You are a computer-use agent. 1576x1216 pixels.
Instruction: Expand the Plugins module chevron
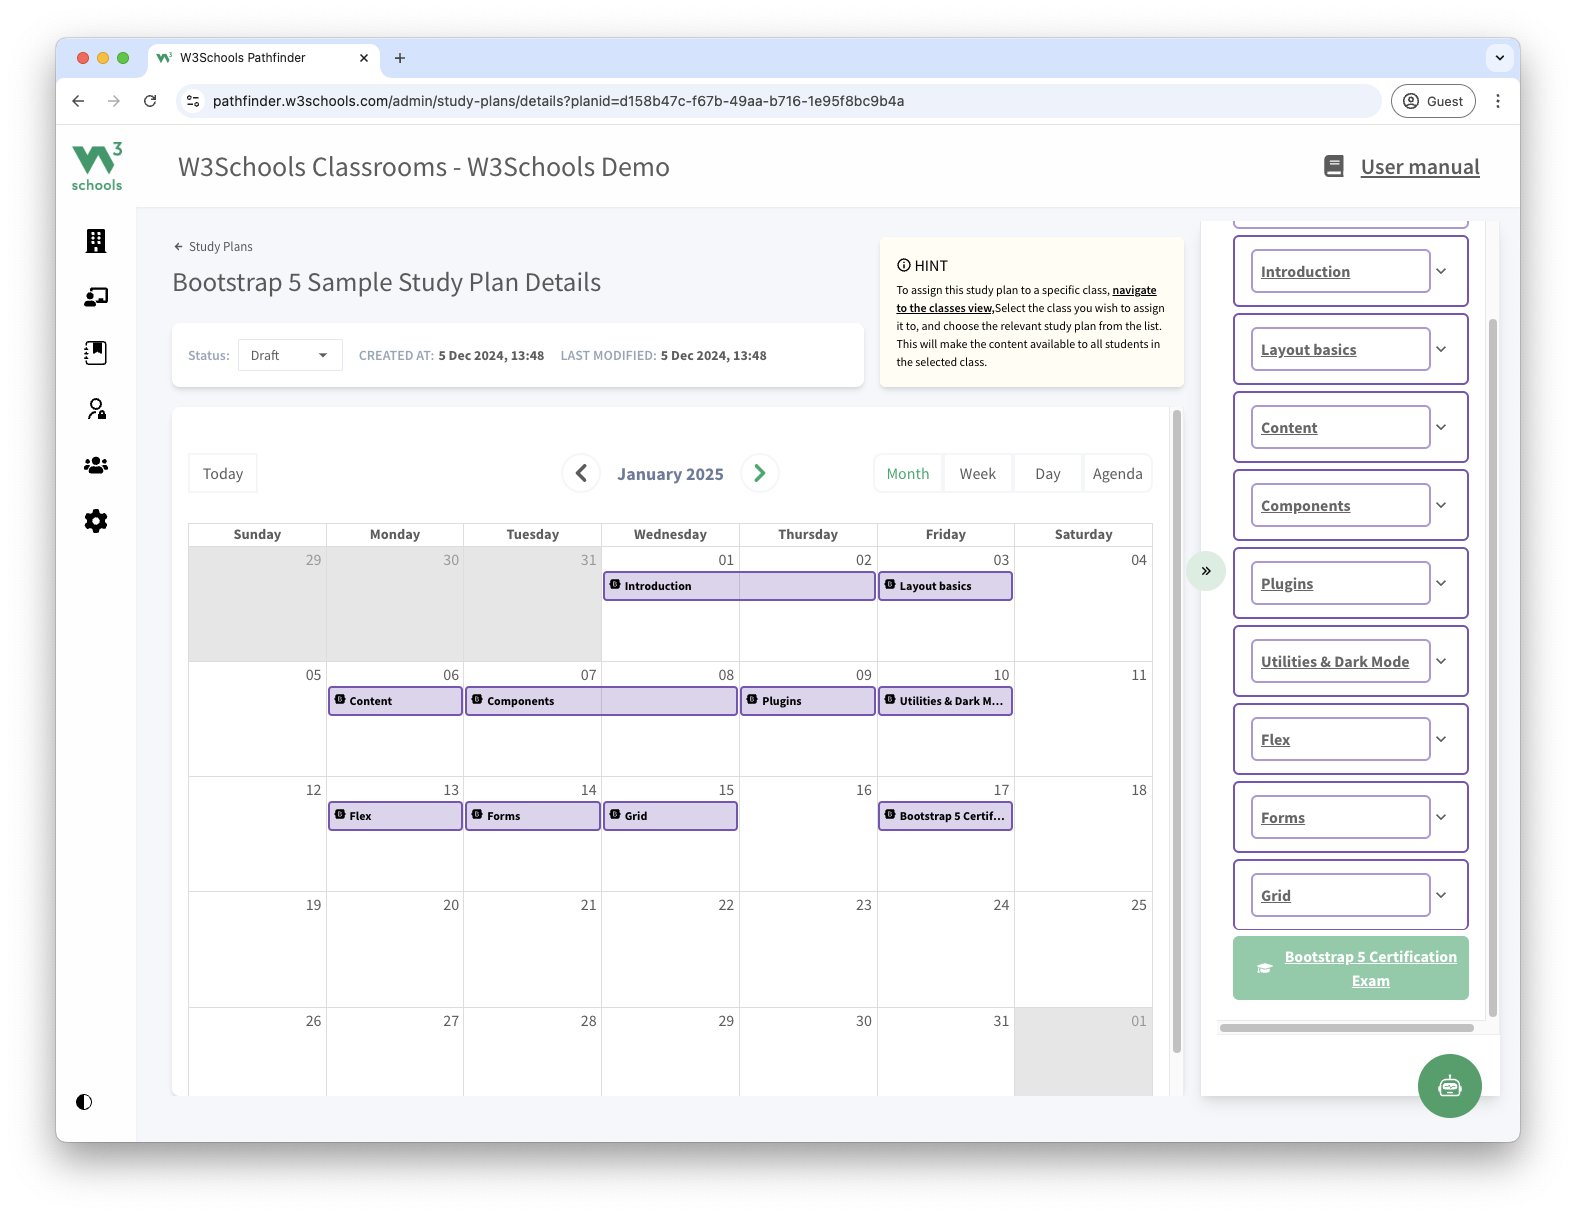pyautogui.click(x=1441, y=583)
